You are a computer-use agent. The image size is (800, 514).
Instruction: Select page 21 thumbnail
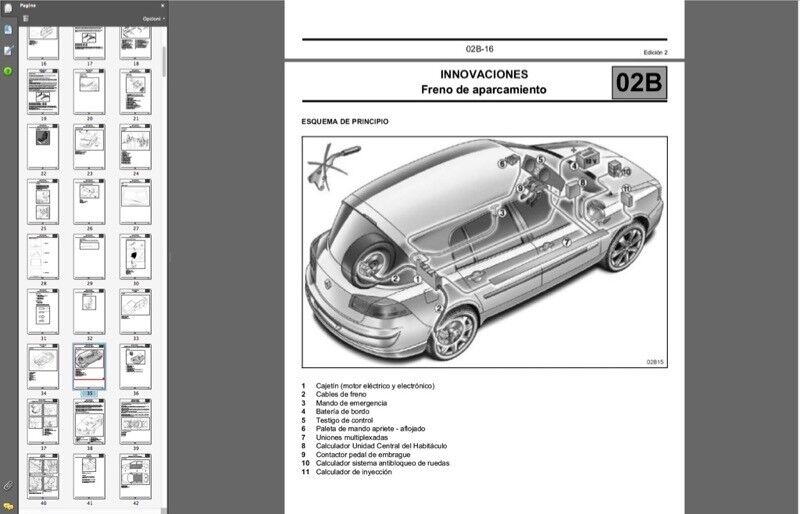(x=135, y=92)
